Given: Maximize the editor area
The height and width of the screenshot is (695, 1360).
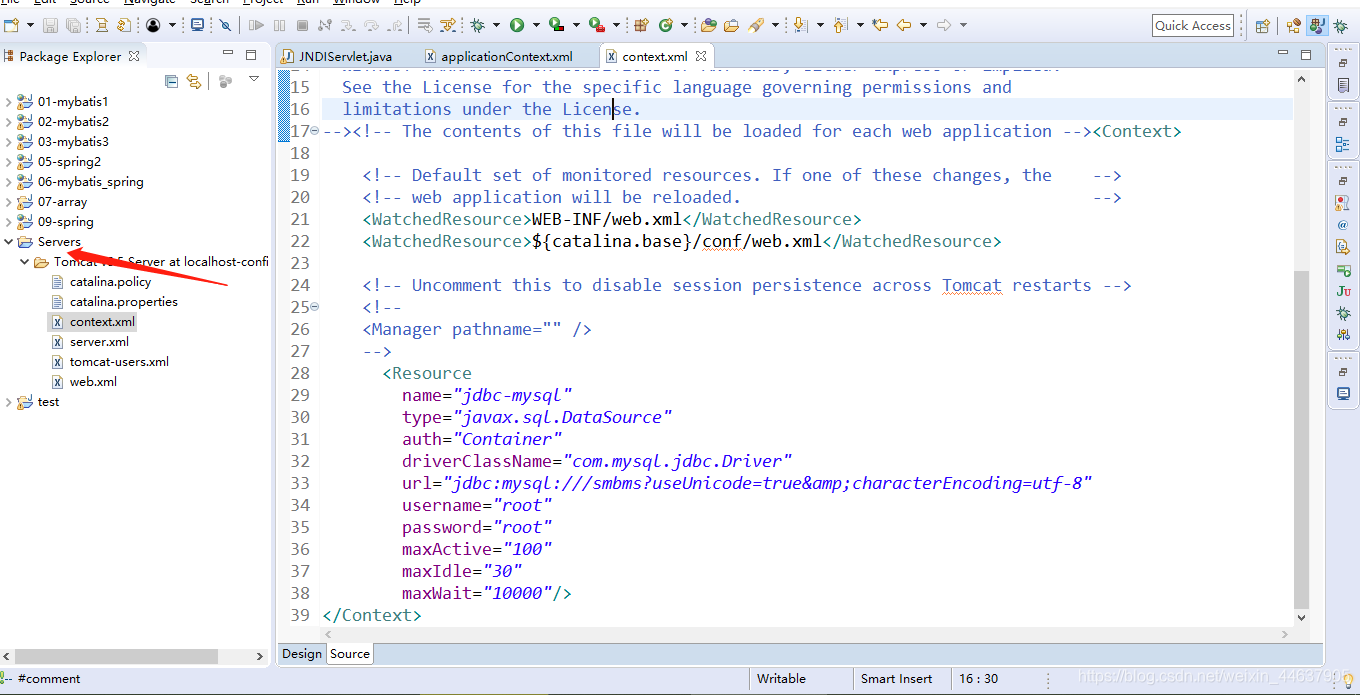Looking at the screenshot, I should (1306, 55).
